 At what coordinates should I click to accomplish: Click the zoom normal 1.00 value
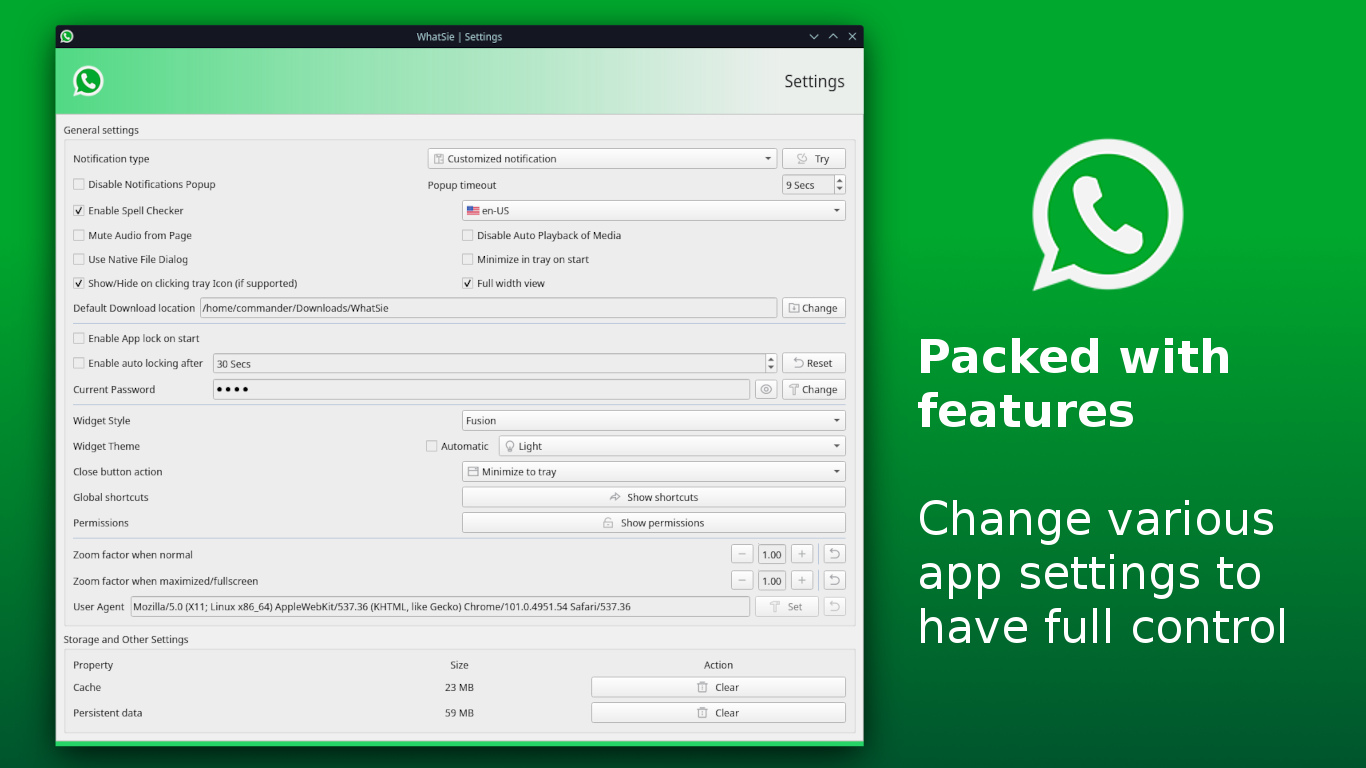pos(772,555)
